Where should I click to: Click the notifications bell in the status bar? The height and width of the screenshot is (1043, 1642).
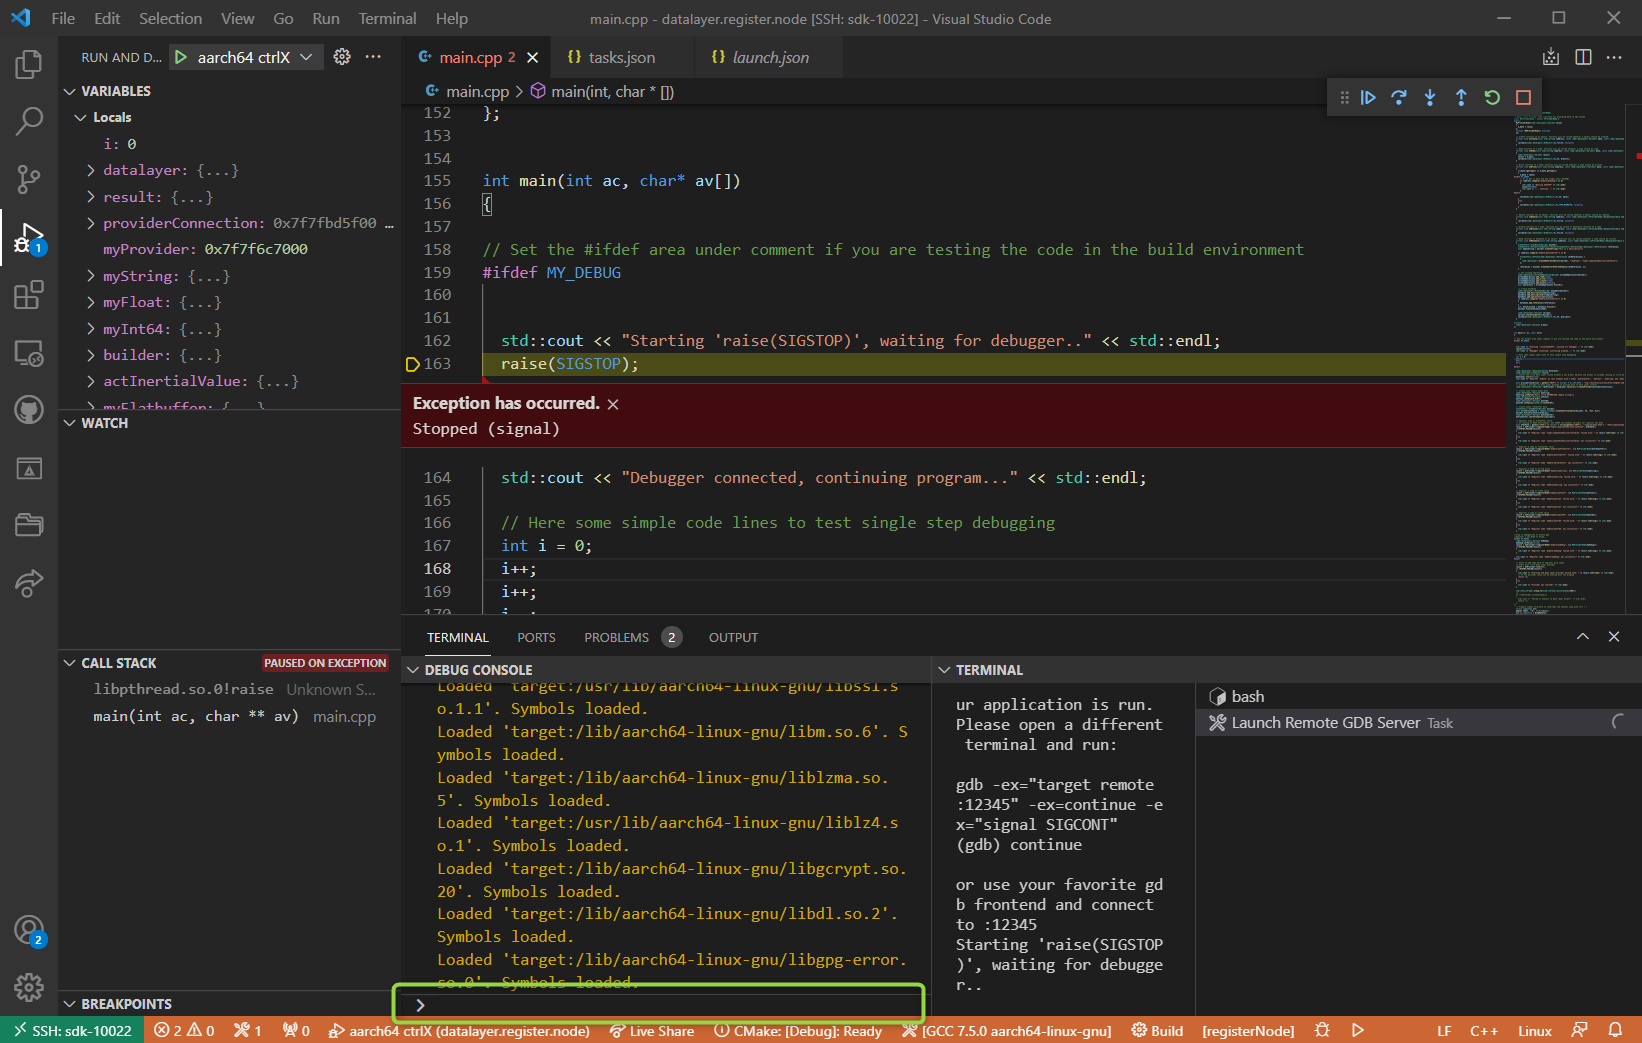[x=1617, y=1030]
